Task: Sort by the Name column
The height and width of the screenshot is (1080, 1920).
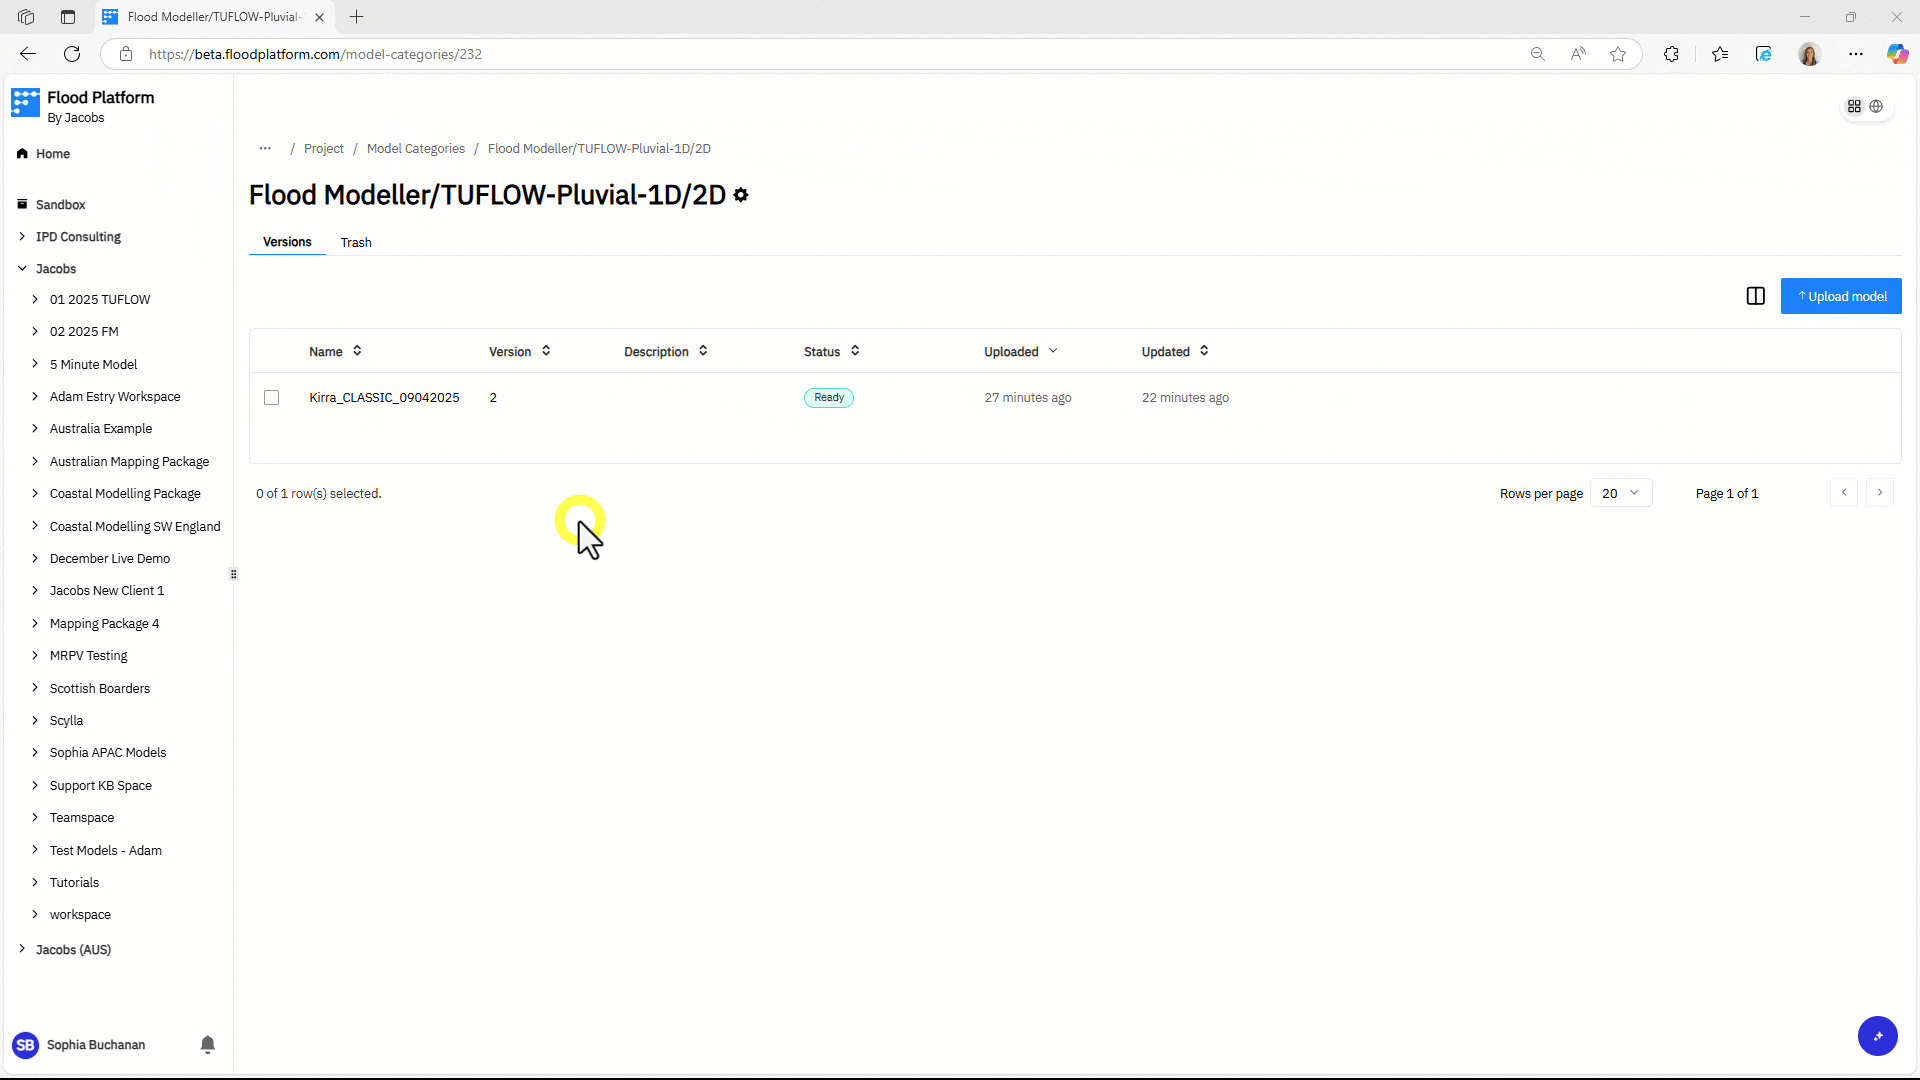Action: [335, 351]
